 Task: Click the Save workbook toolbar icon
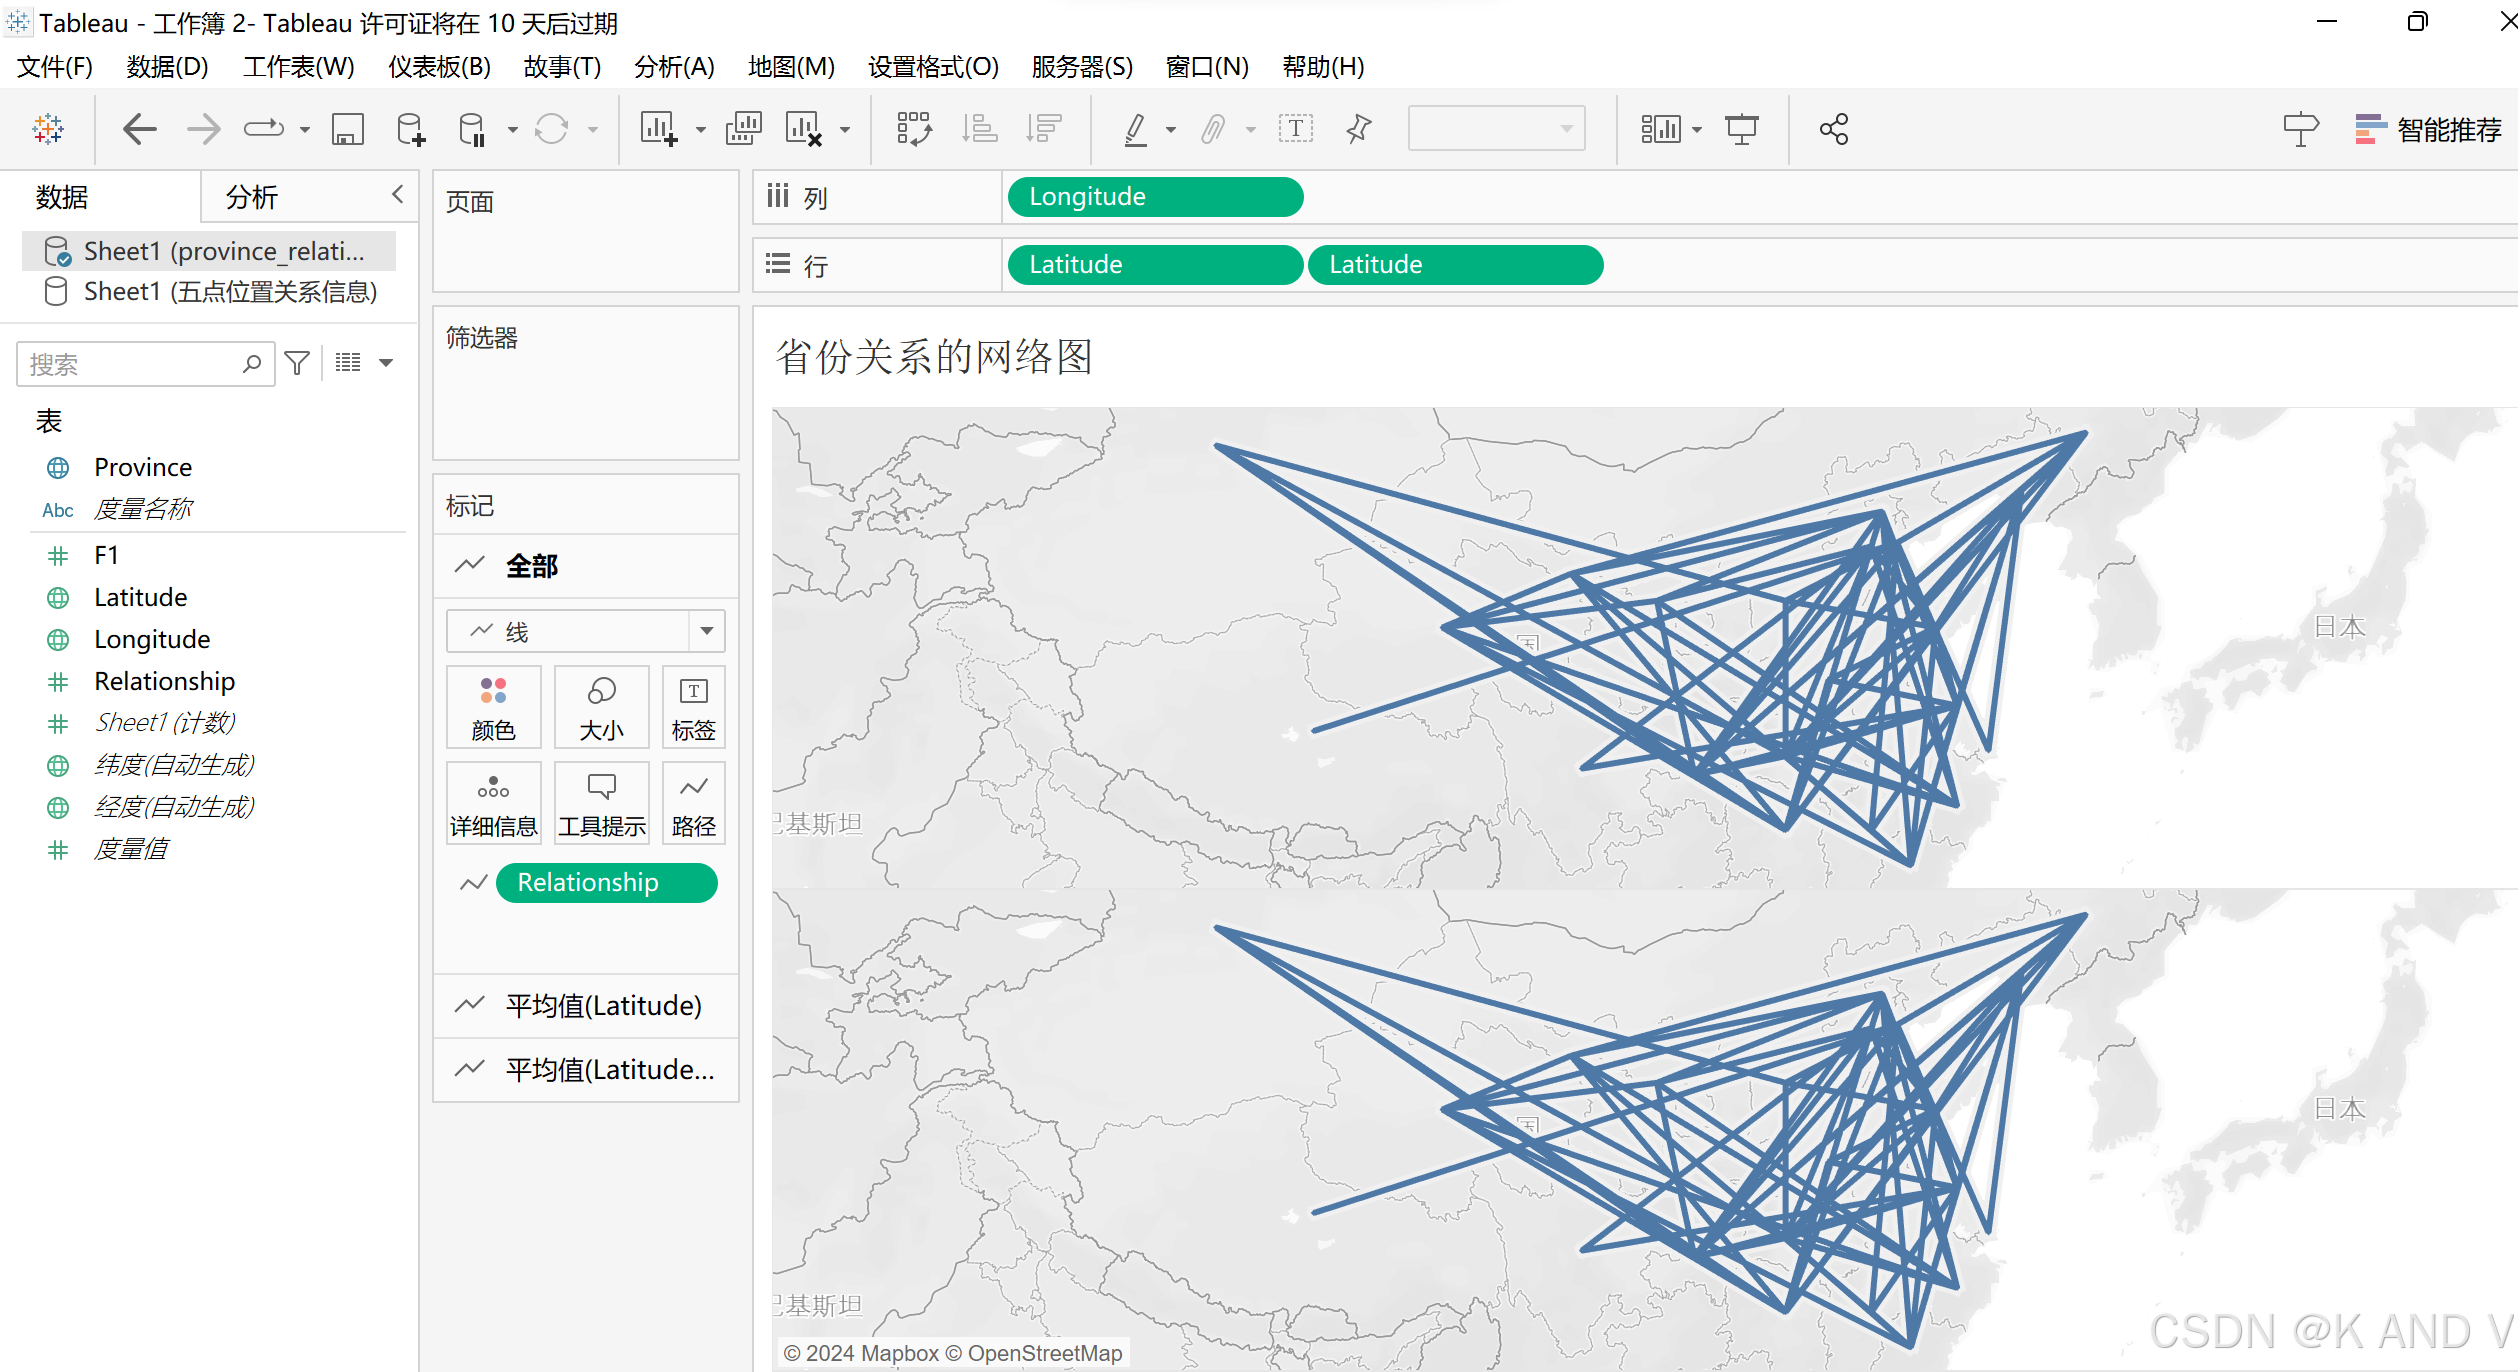(x=347, y=129)
